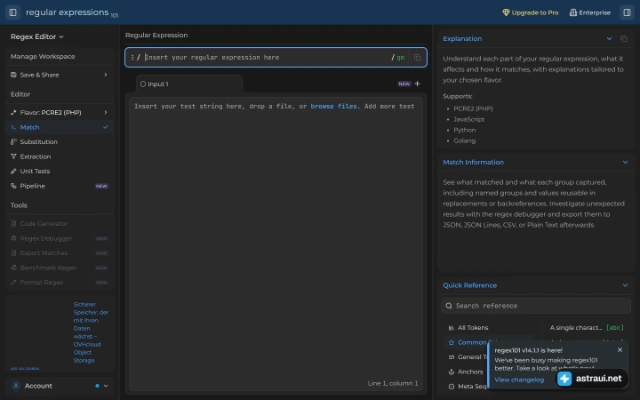Click the Format Regex icon
640x400 pixels.
click(13, 282)
